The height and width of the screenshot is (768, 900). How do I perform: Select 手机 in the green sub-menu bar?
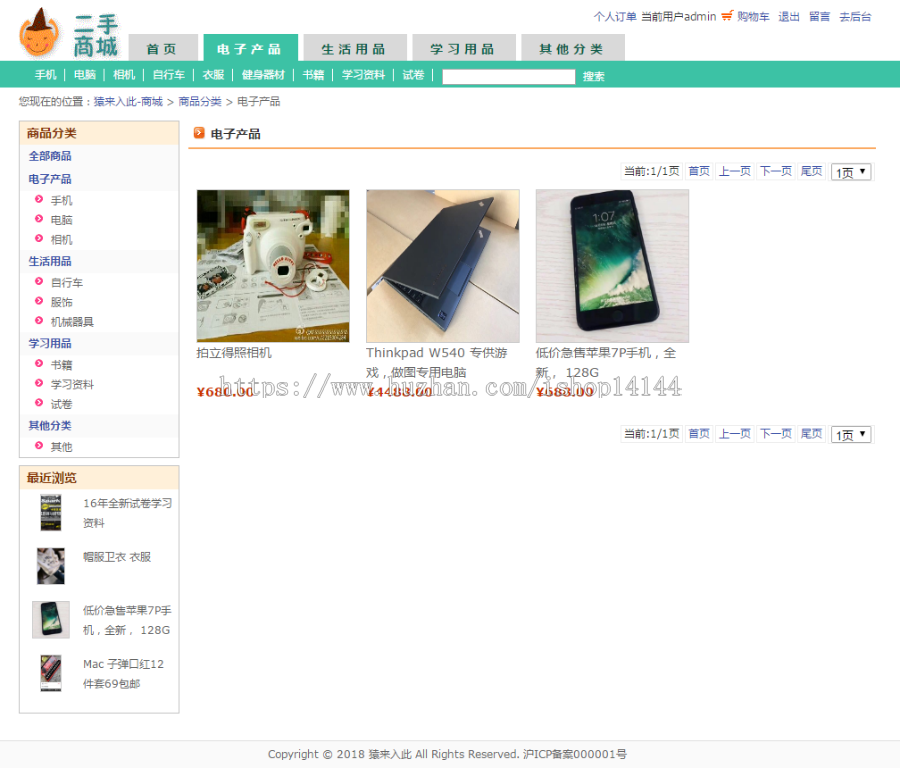point(45,75)
